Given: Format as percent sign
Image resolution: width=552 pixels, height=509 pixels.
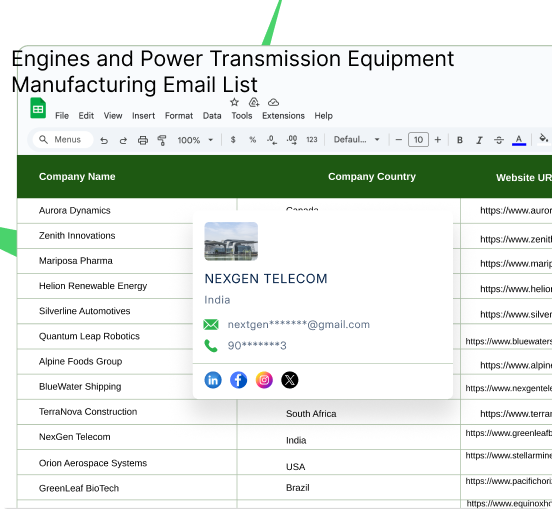Looking at the screenshot, I should (252, 140).
